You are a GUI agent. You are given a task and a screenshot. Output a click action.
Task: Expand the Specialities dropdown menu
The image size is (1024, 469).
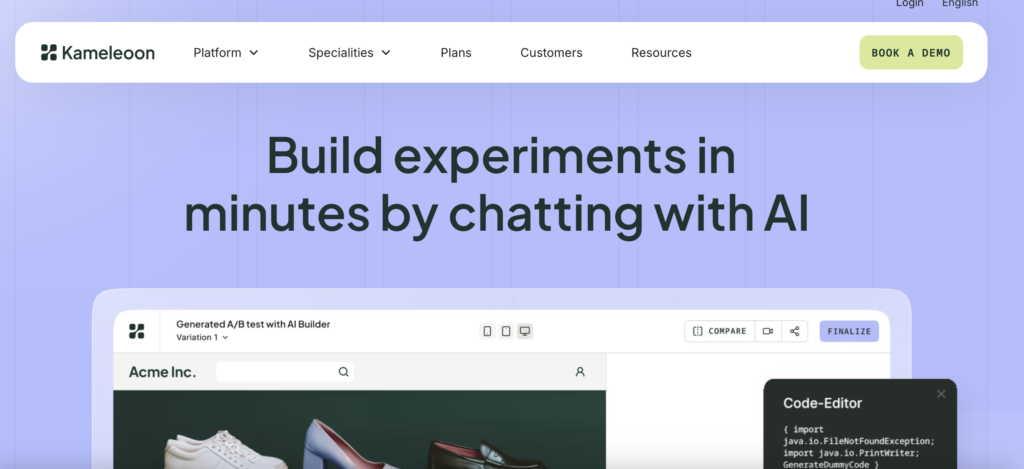(x=349, y=53)
